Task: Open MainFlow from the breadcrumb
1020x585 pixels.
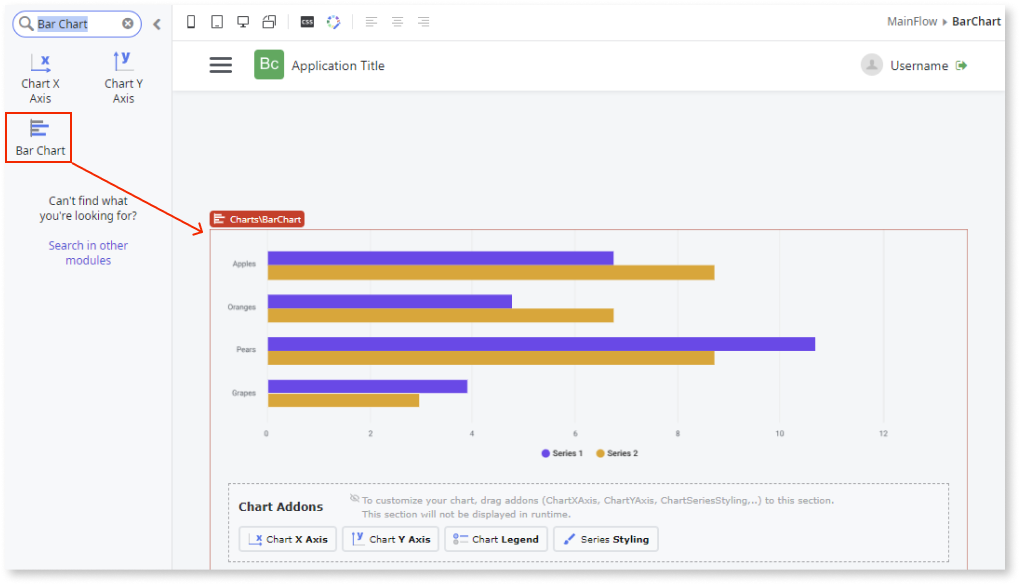Action: (x=911, y=20)
